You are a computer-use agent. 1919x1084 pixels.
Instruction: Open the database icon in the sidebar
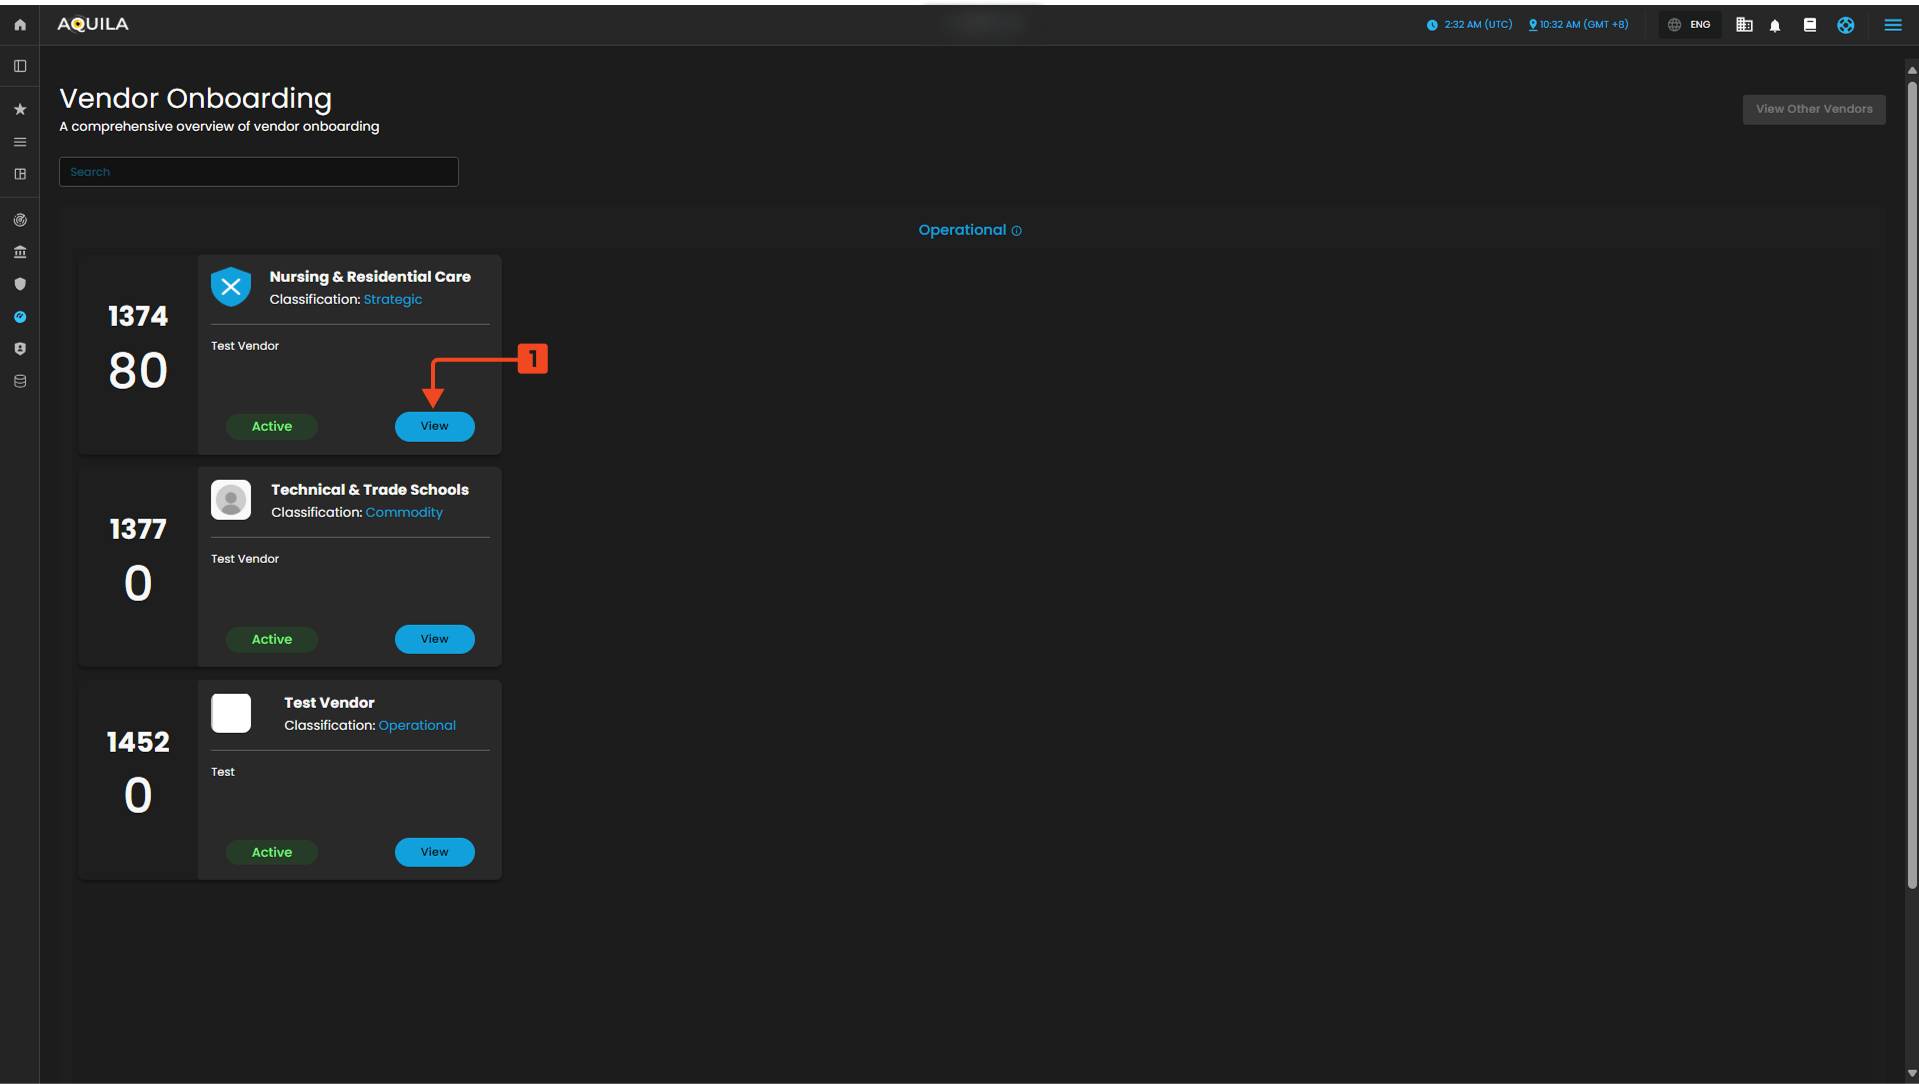click(x=20, y=381)
